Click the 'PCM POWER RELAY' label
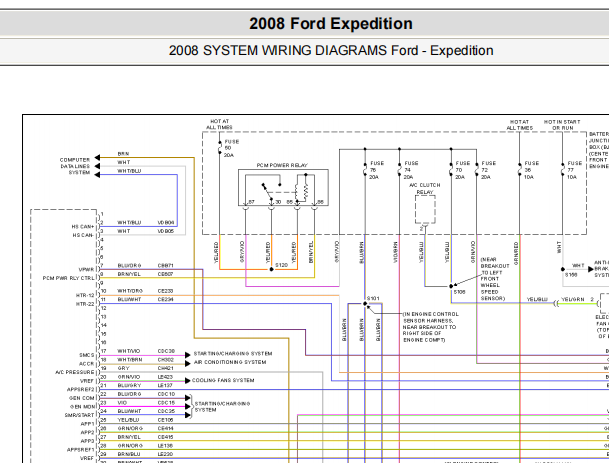The image size is (609, 463). 282,165
